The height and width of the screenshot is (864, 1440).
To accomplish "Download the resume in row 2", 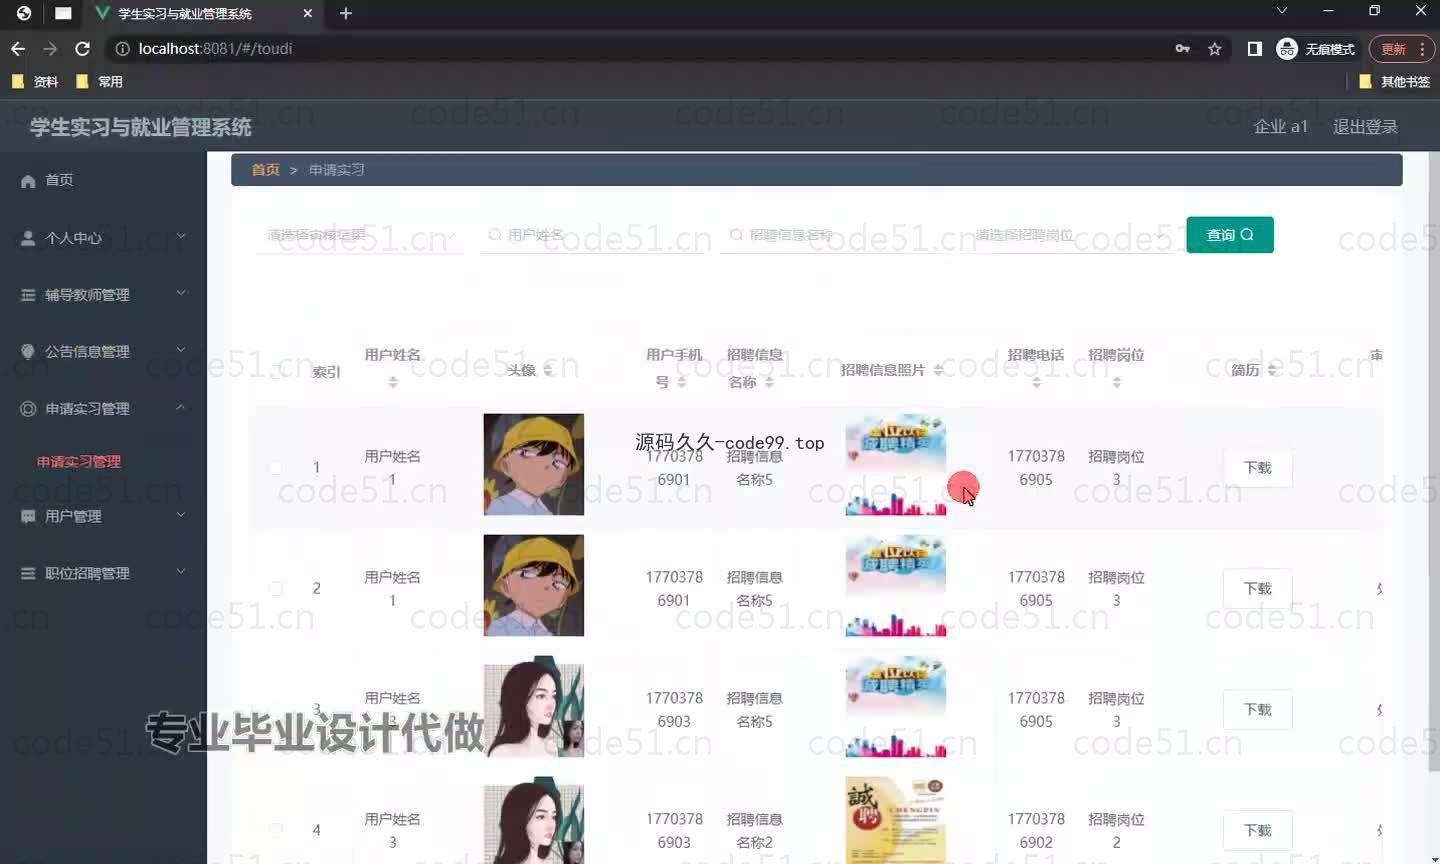I will pyautogui.click(x=1258, y=589).
